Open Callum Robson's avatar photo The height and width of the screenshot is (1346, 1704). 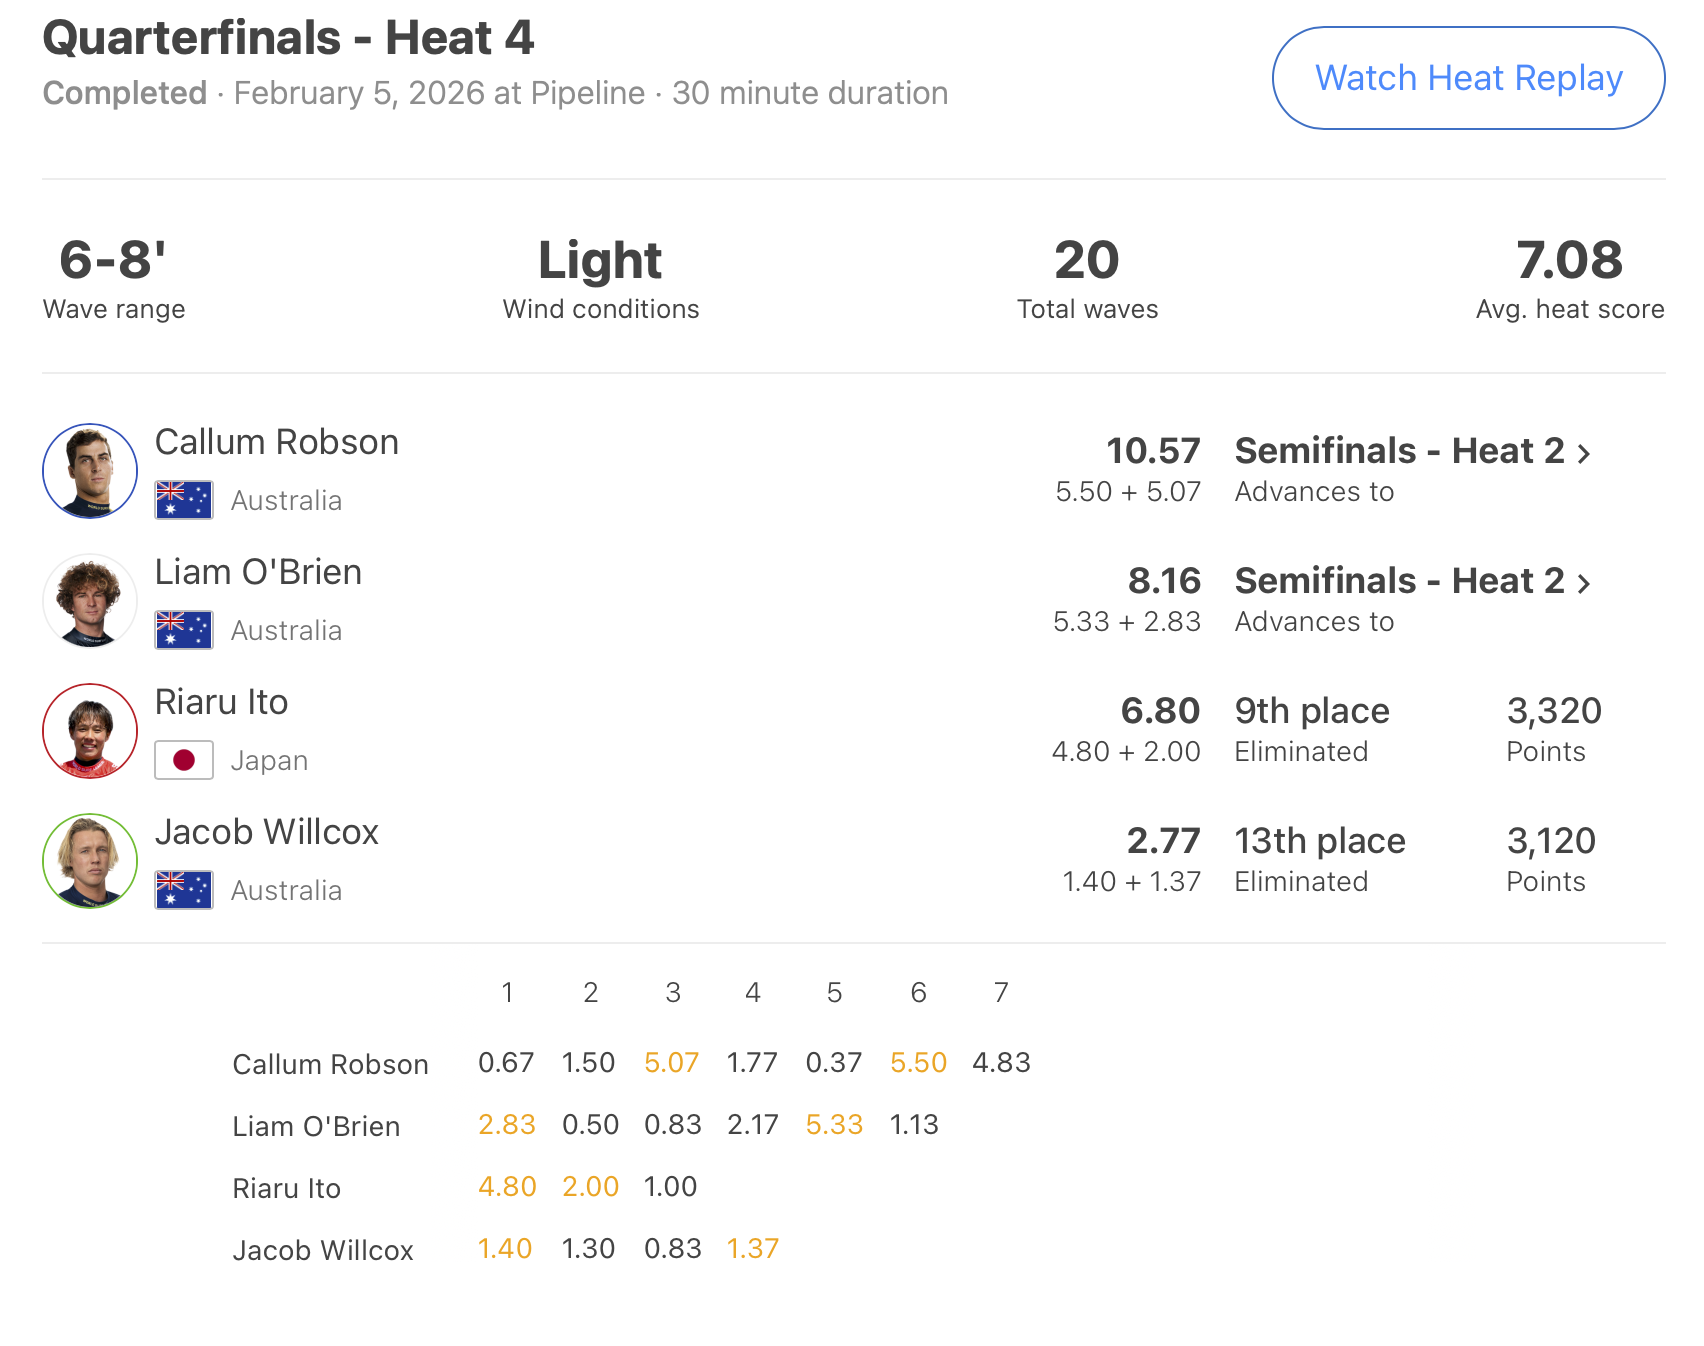click(90, 471)
